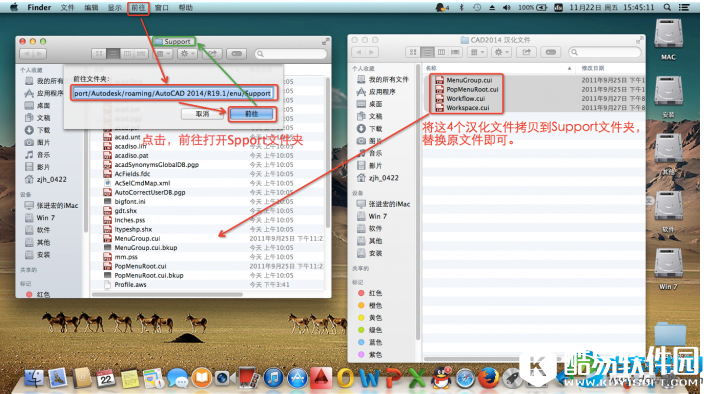Screen dimensions: 704x394
Task: Open Calendar in the Dock
Action: (x=106, y=378)
